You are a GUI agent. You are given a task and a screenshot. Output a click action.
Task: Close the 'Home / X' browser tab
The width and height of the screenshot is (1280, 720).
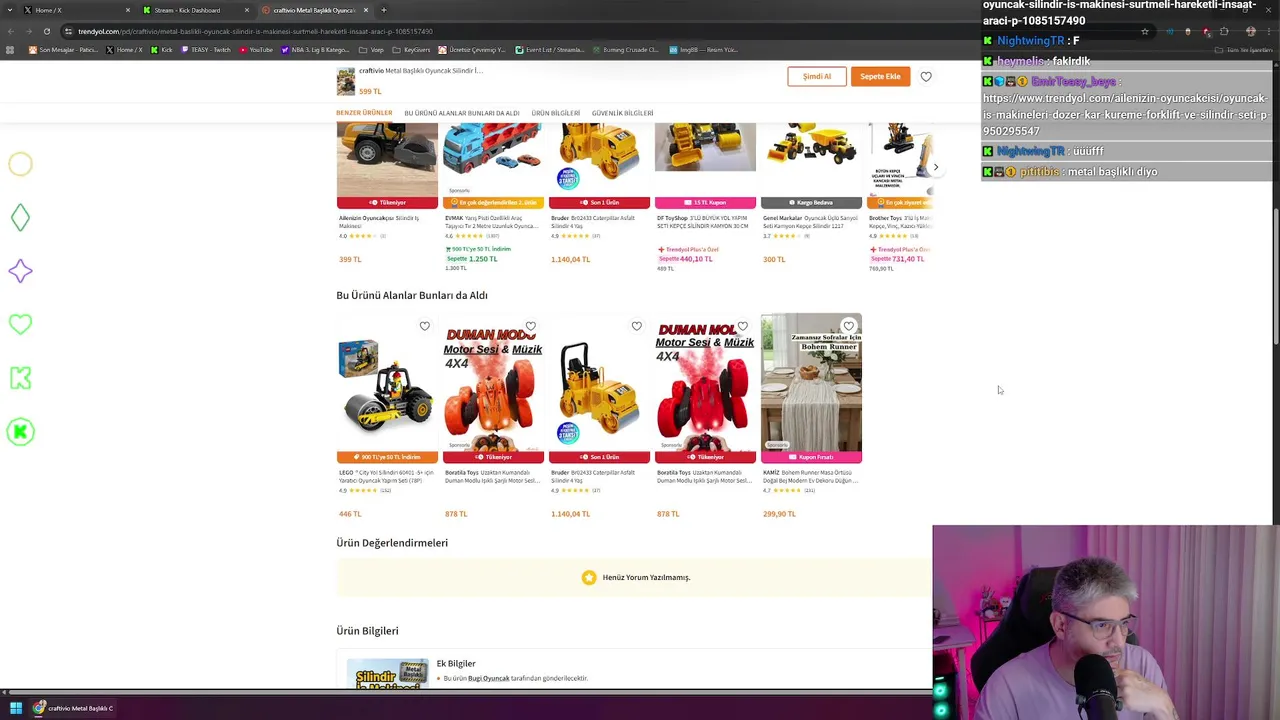(128, 10)
